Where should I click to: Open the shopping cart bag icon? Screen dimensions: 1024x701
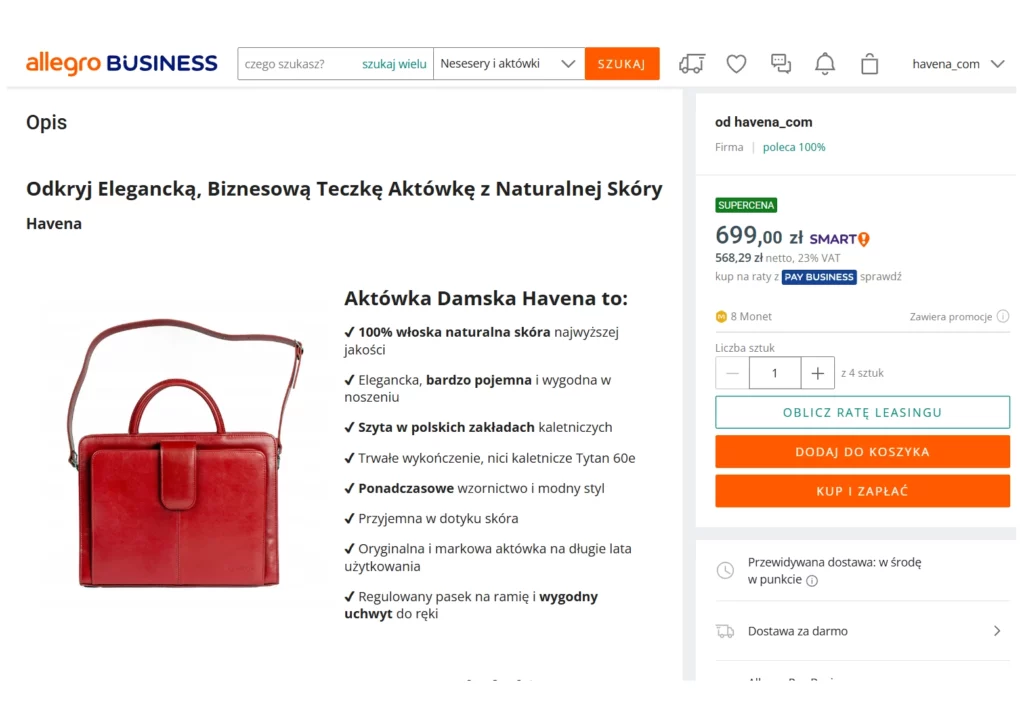[870, 64]
